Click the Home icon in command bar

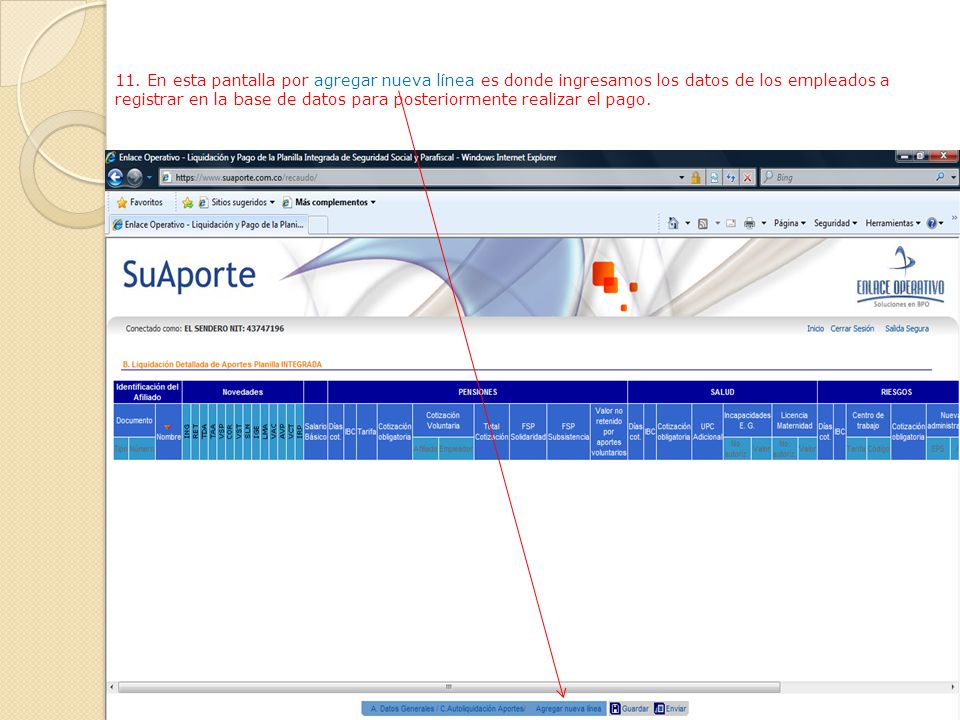673,223
